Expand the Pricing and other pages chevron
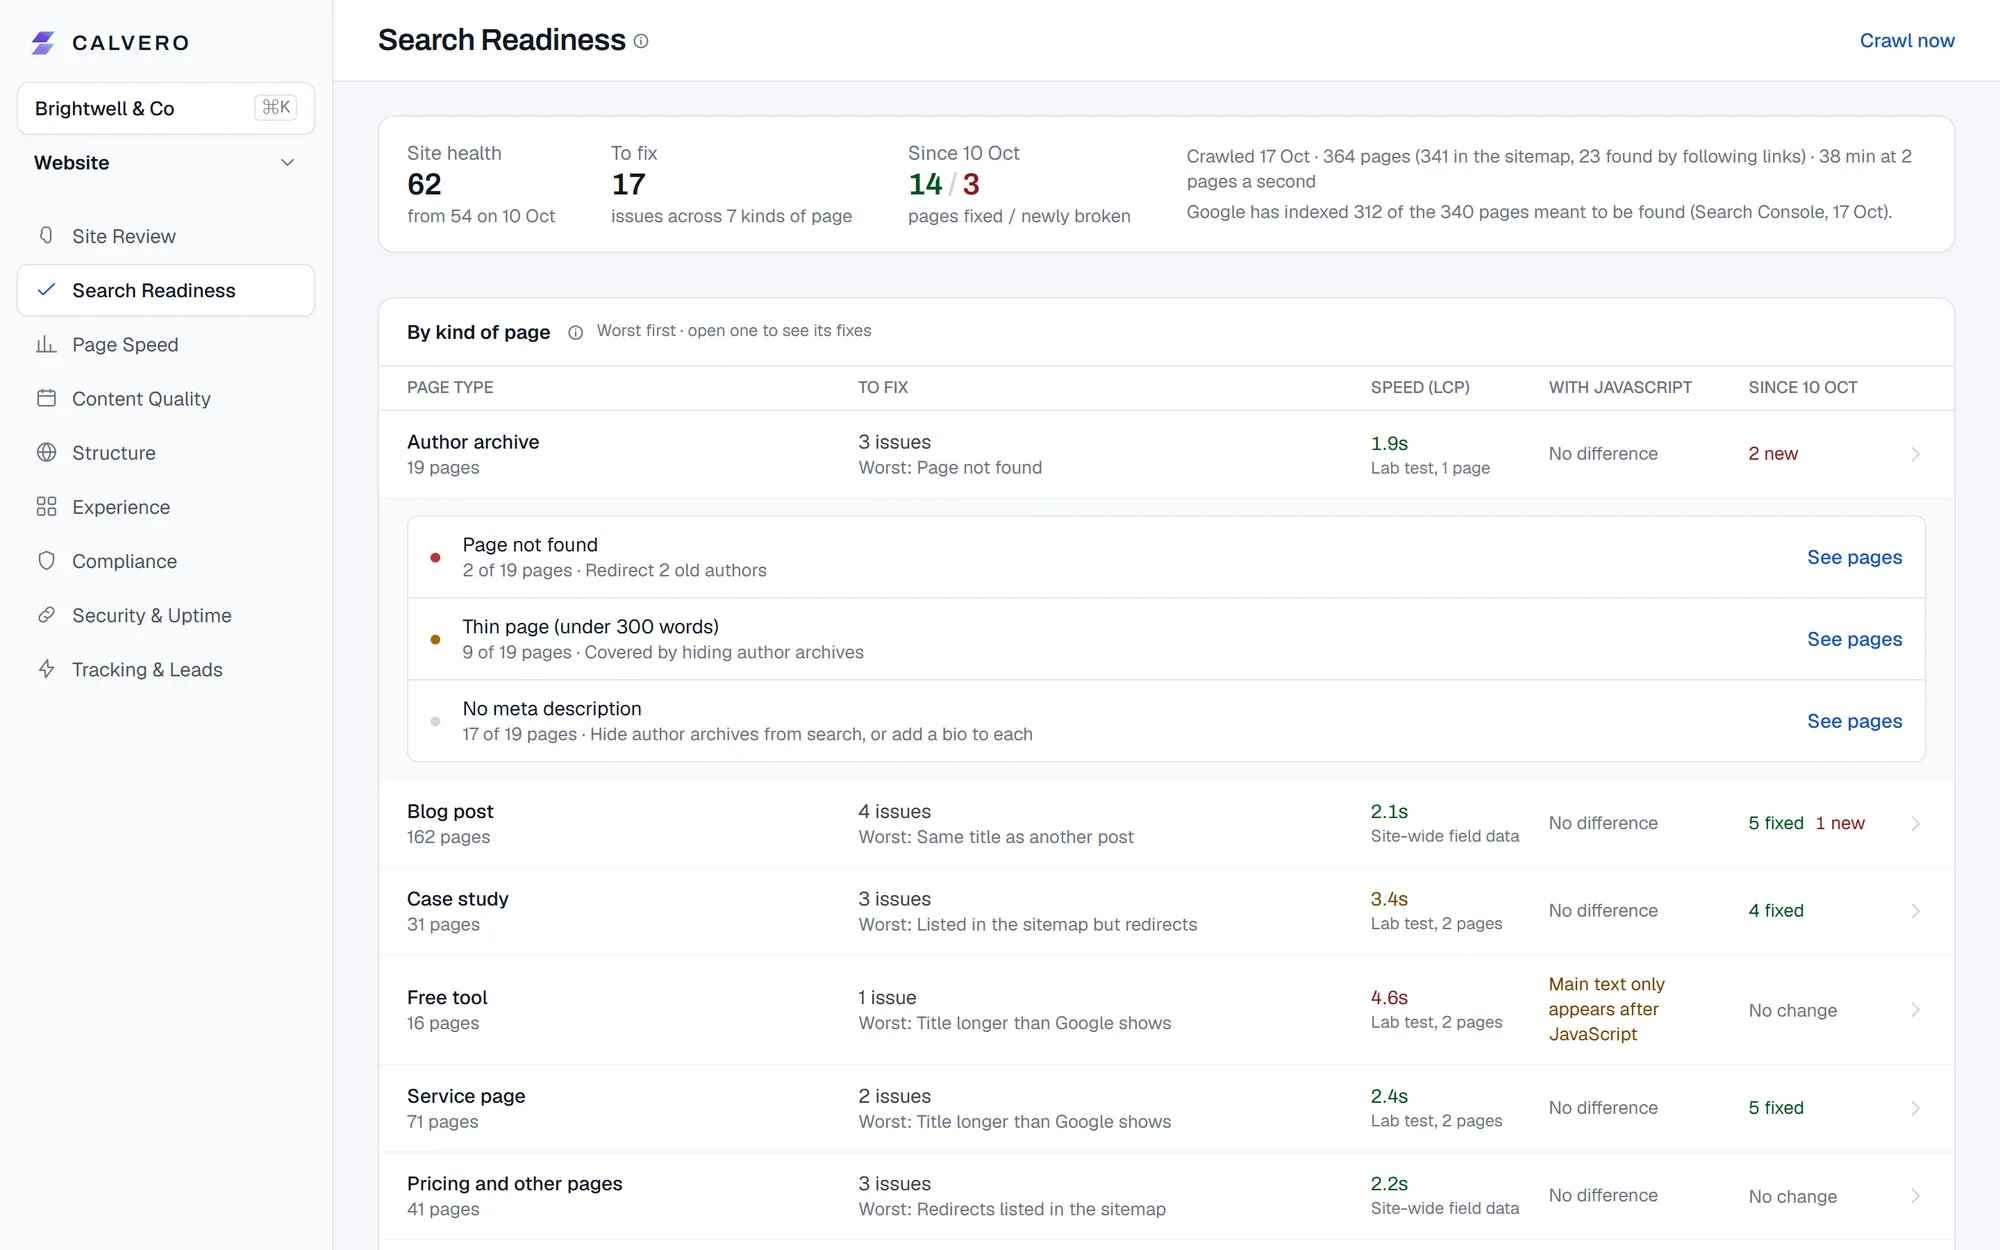 tap(1915, 1196)
